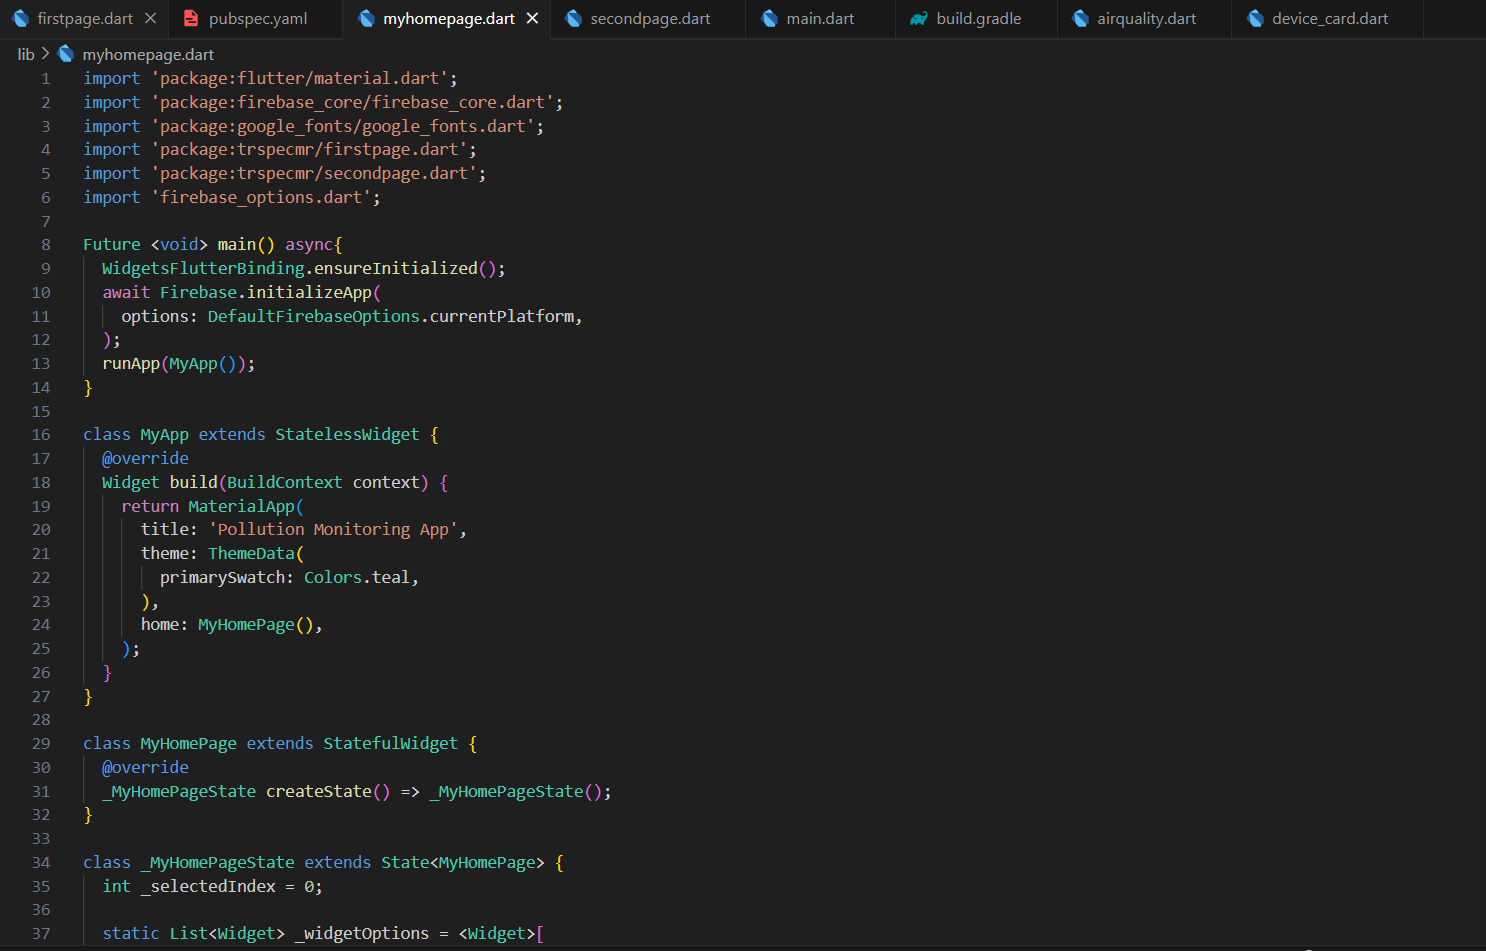Viewport: 1486px width, 951px height.
Task: Click the Dart icon in the breadcrumb
Action: tap(66, 54)
